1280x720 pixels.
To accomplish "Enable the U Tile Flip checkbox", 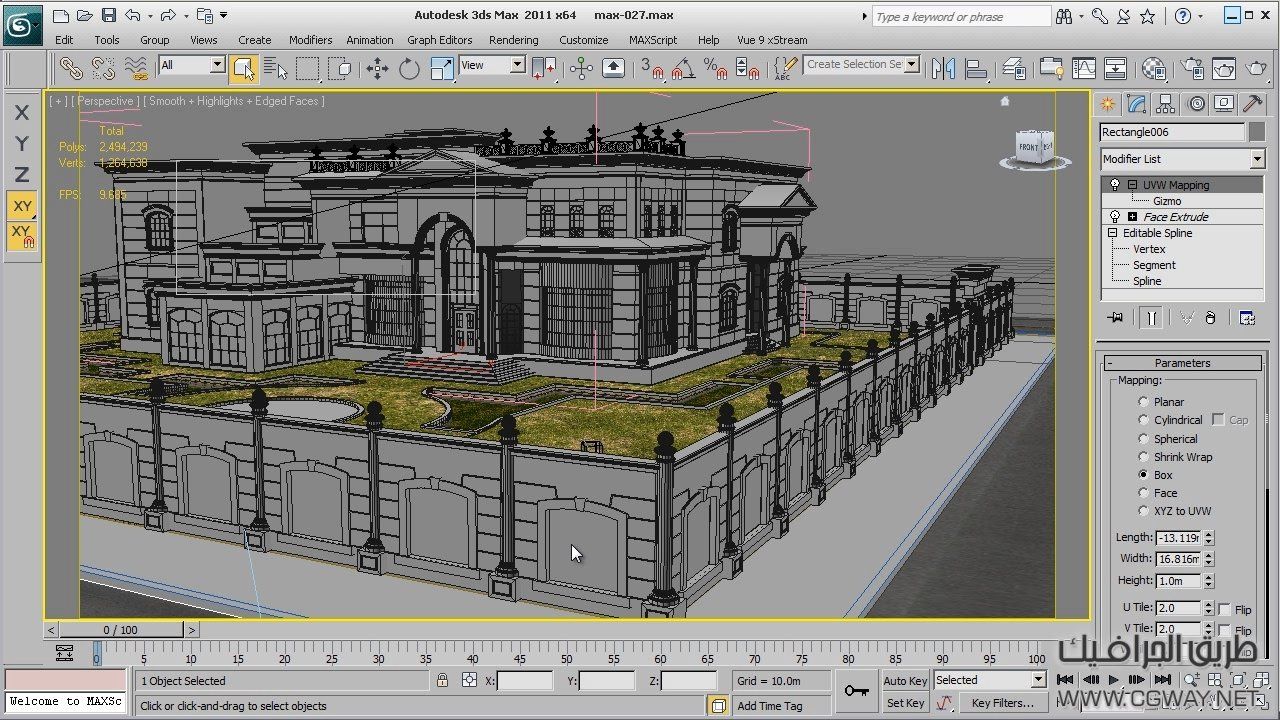I will [1224, 609].
